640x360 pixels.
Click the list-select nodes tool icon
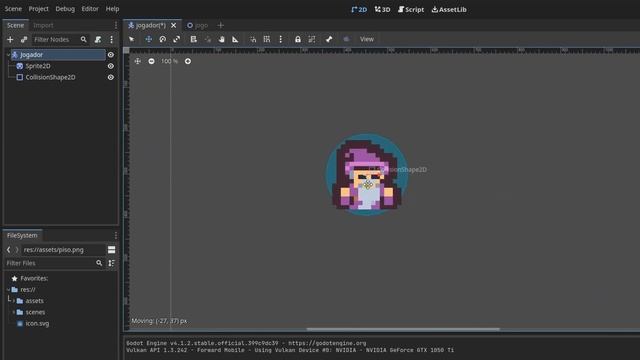click(x=193, y=39)
